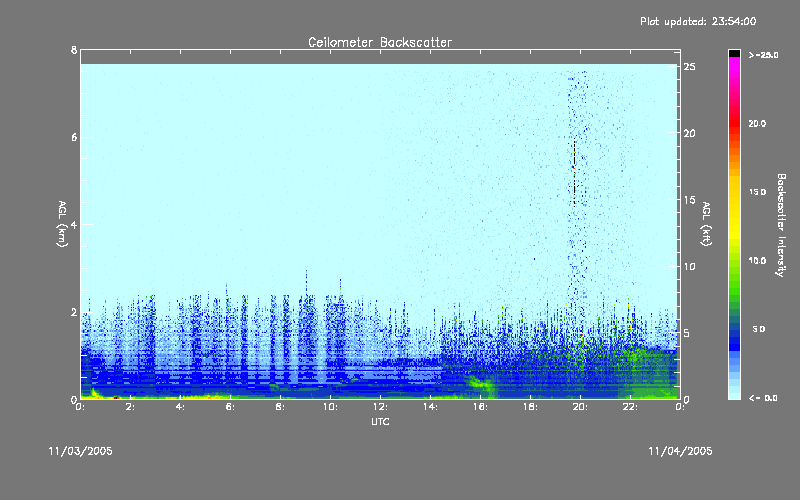Pick the black segment atop the colorbar
This screenshot has height=500, width=800.
click(x=734, y=53)
